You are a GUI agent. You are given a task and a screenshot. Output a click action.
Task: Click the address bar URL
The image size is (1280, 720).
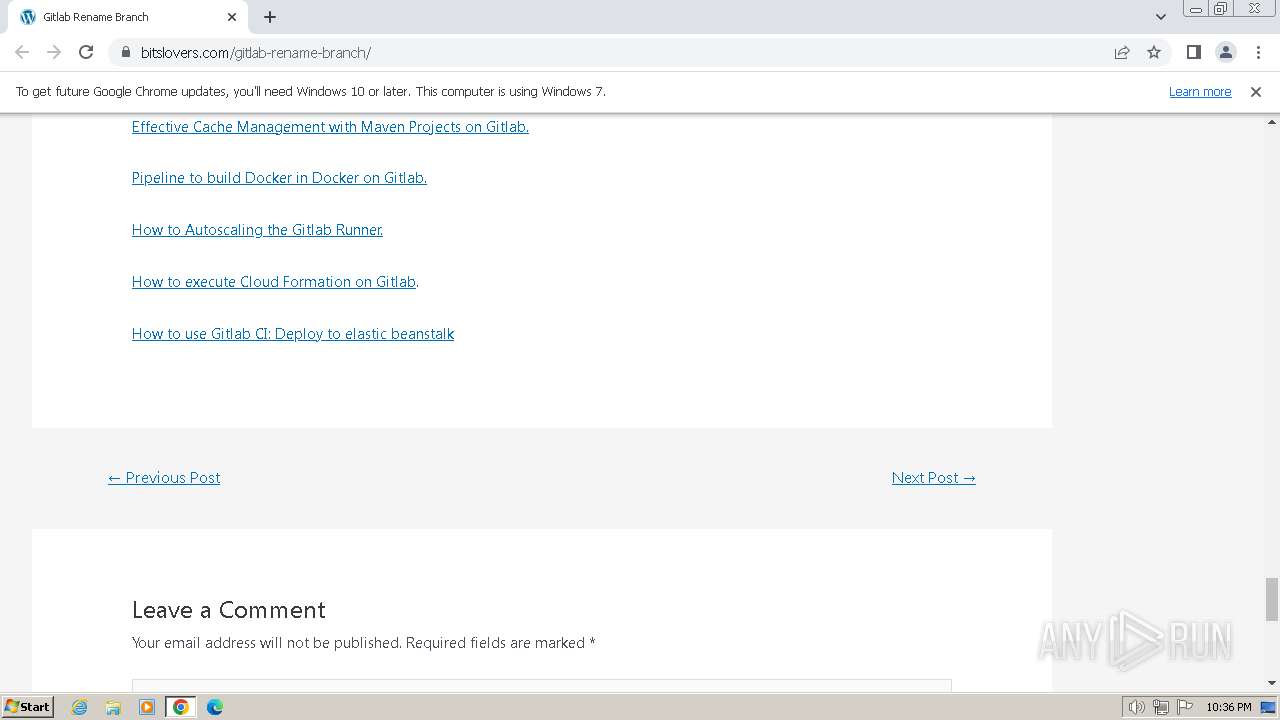[x=256, y=52]
